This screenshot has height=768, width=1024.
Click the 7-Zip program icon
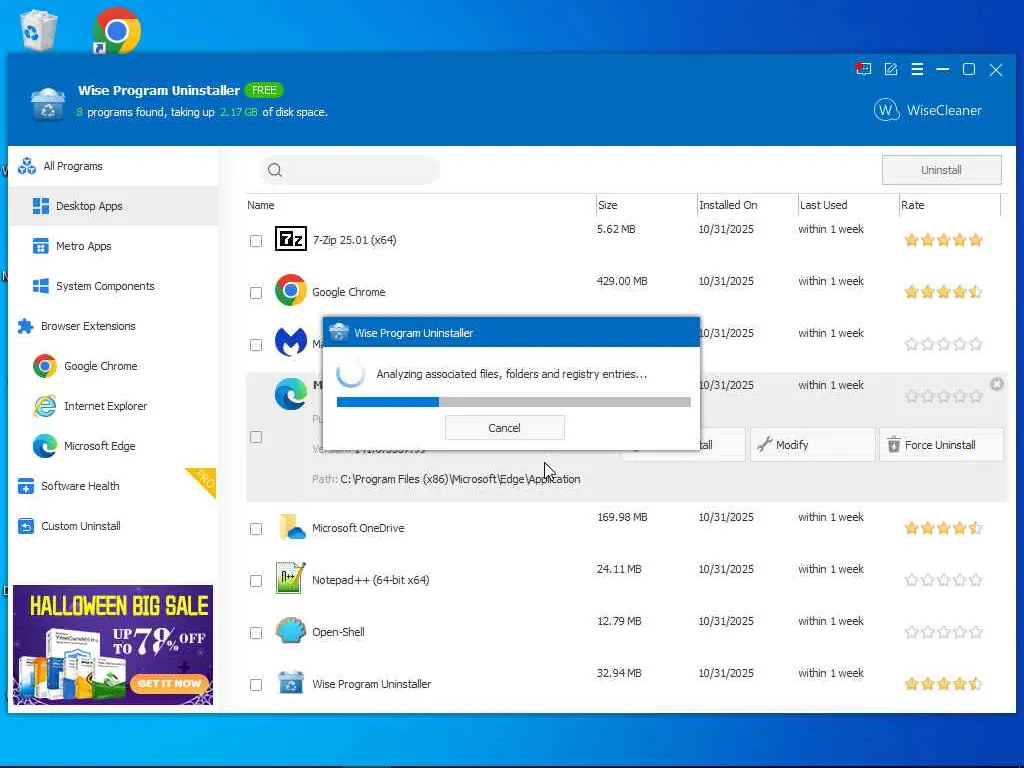(x=291, y=239)
